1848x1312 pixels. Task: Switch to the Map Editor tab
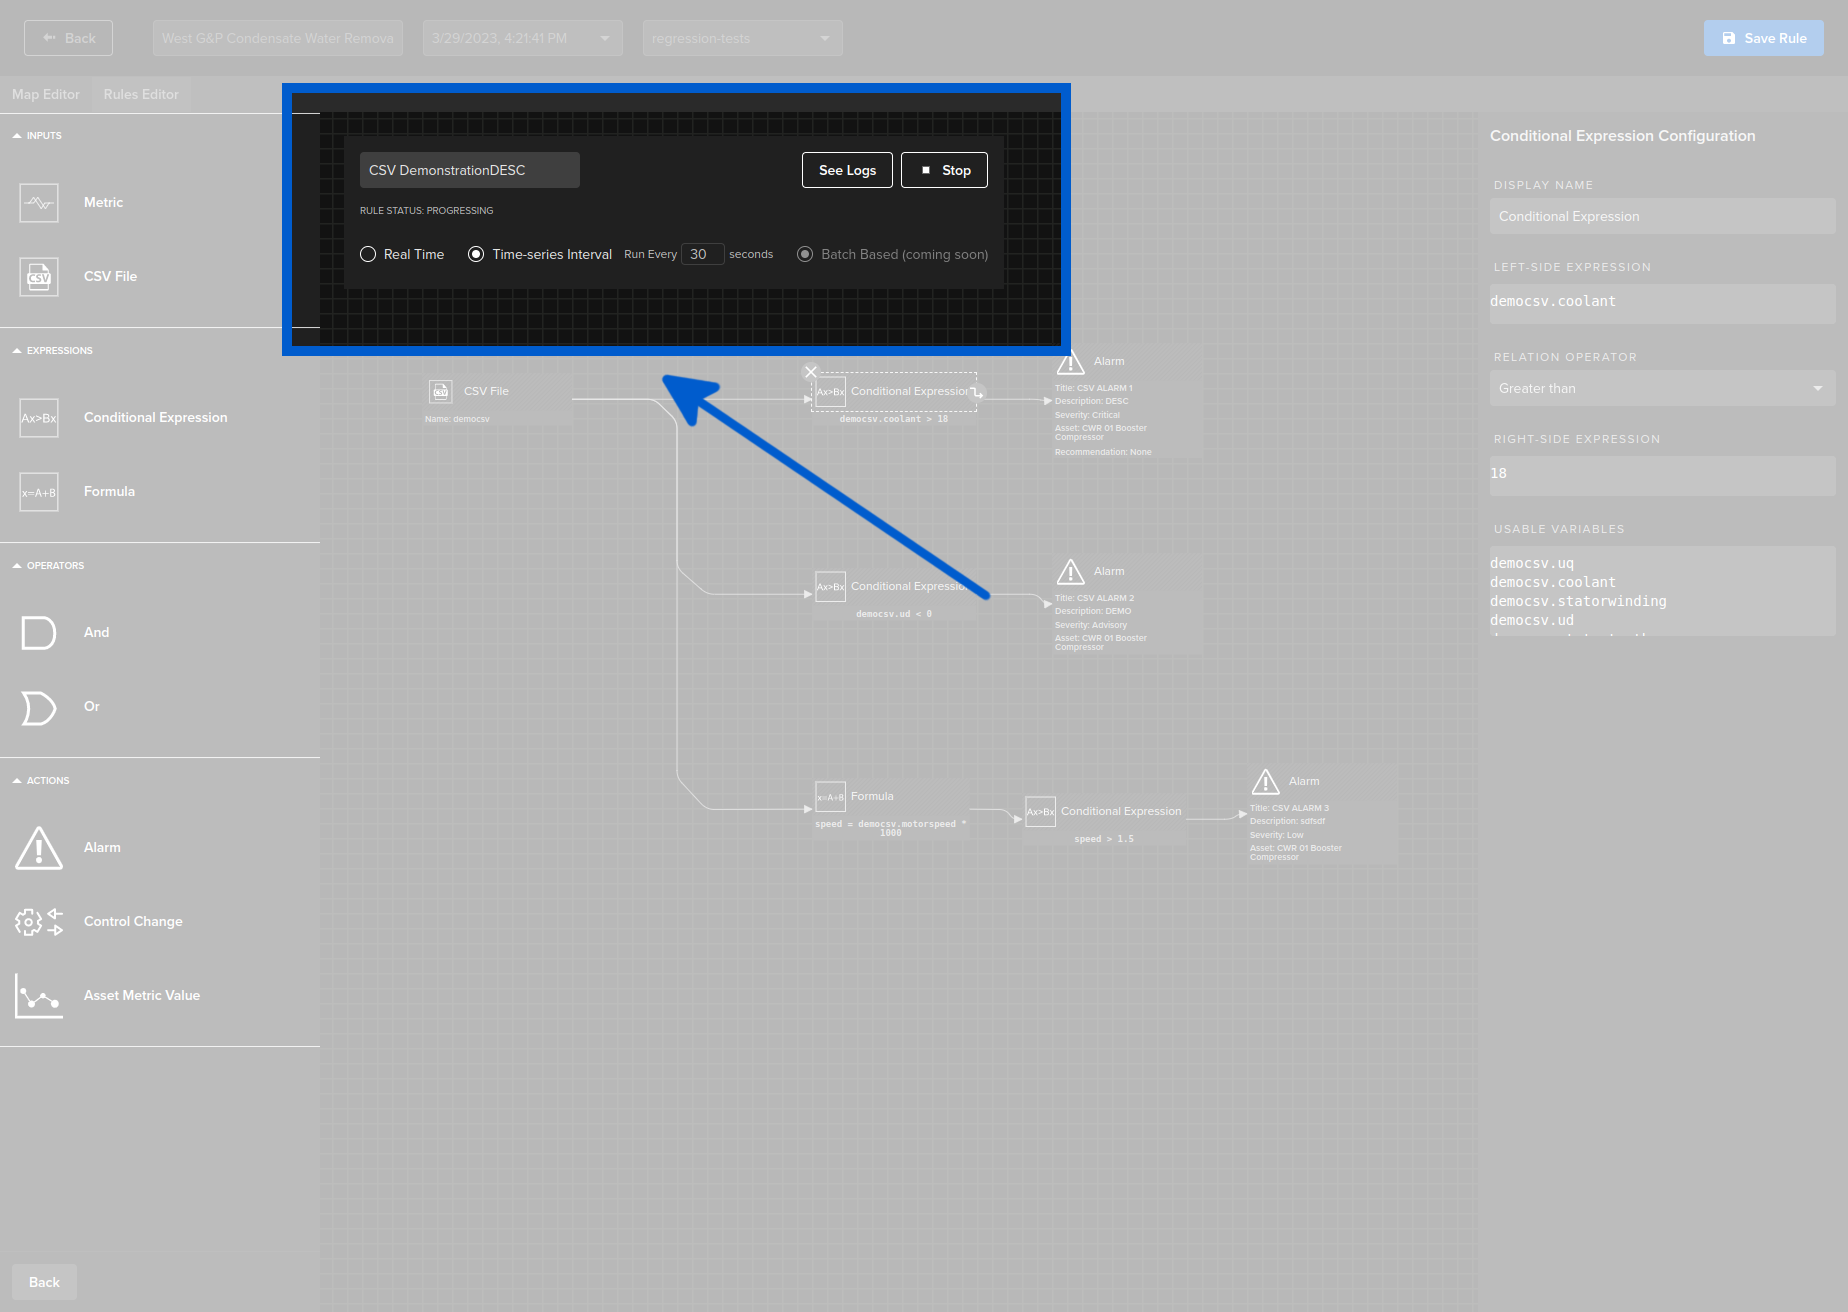(46, 94)
